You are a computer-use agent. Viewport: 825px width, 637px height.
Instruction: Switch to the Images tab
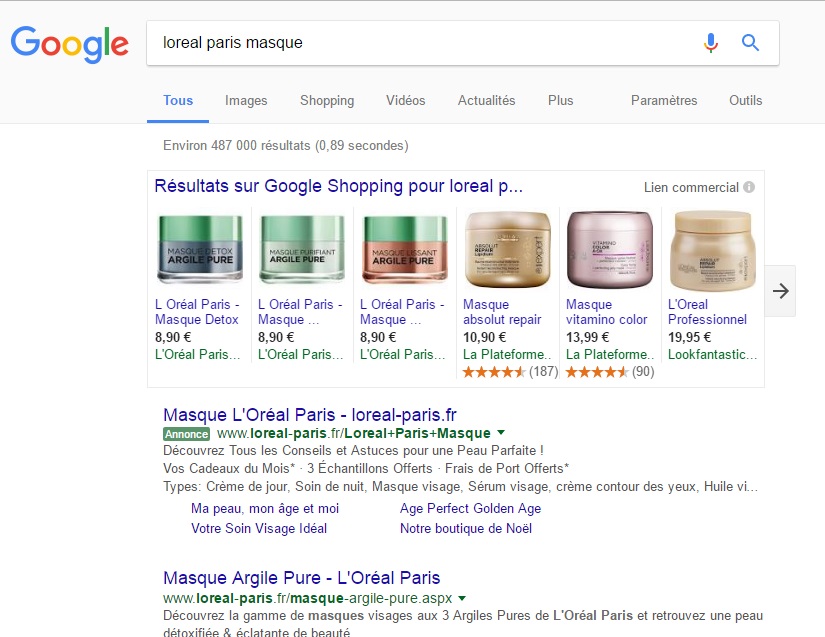(x=246, y=100)
